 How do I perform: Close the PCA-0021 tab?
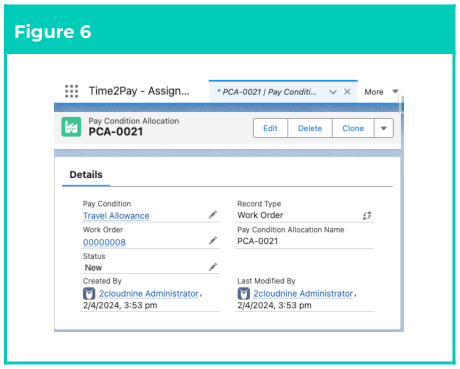pos(347,92)
